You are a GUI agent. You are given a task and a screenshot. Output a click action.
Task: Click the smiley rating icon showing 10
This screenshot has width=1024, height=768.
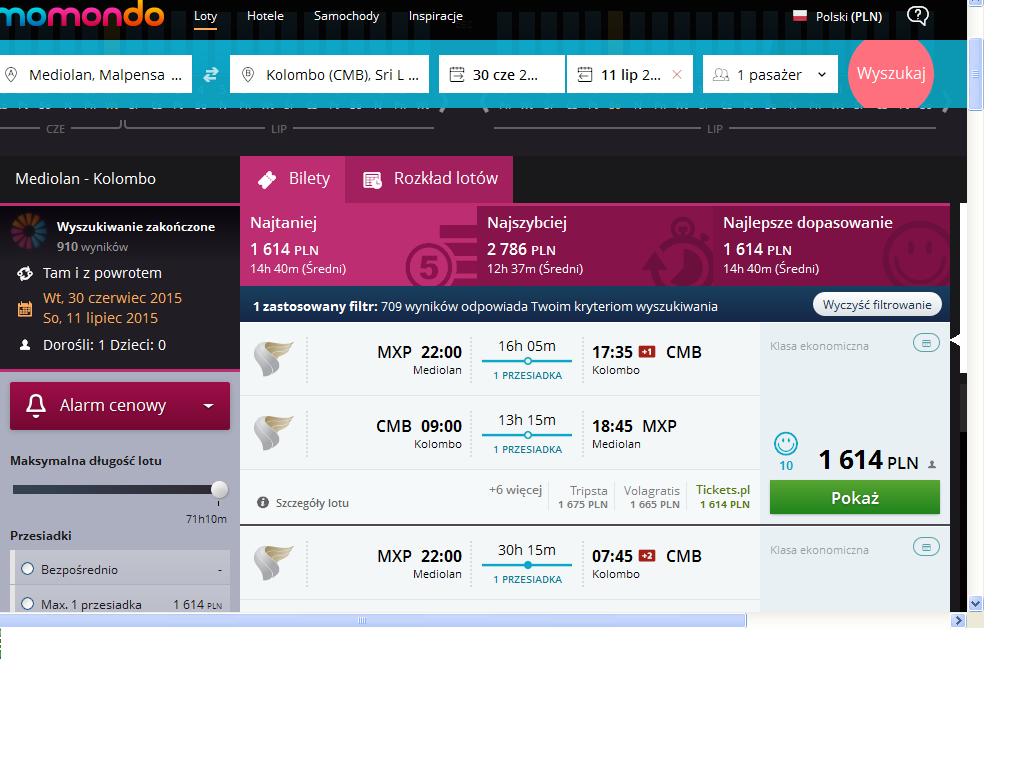coord(786,444)
